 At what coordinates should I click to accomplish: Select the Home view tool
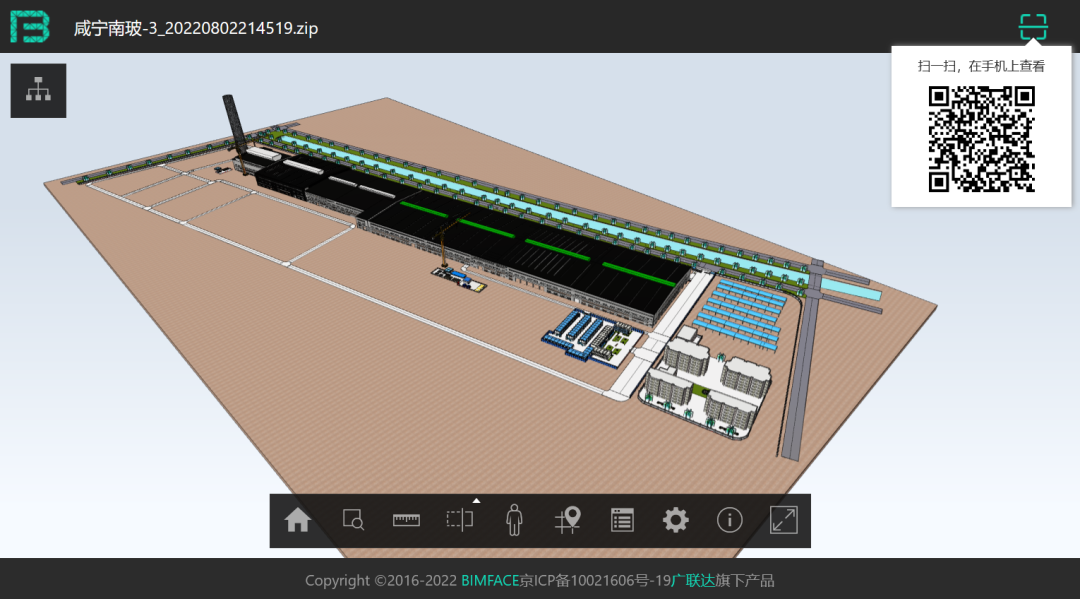[x=297, y=520]
